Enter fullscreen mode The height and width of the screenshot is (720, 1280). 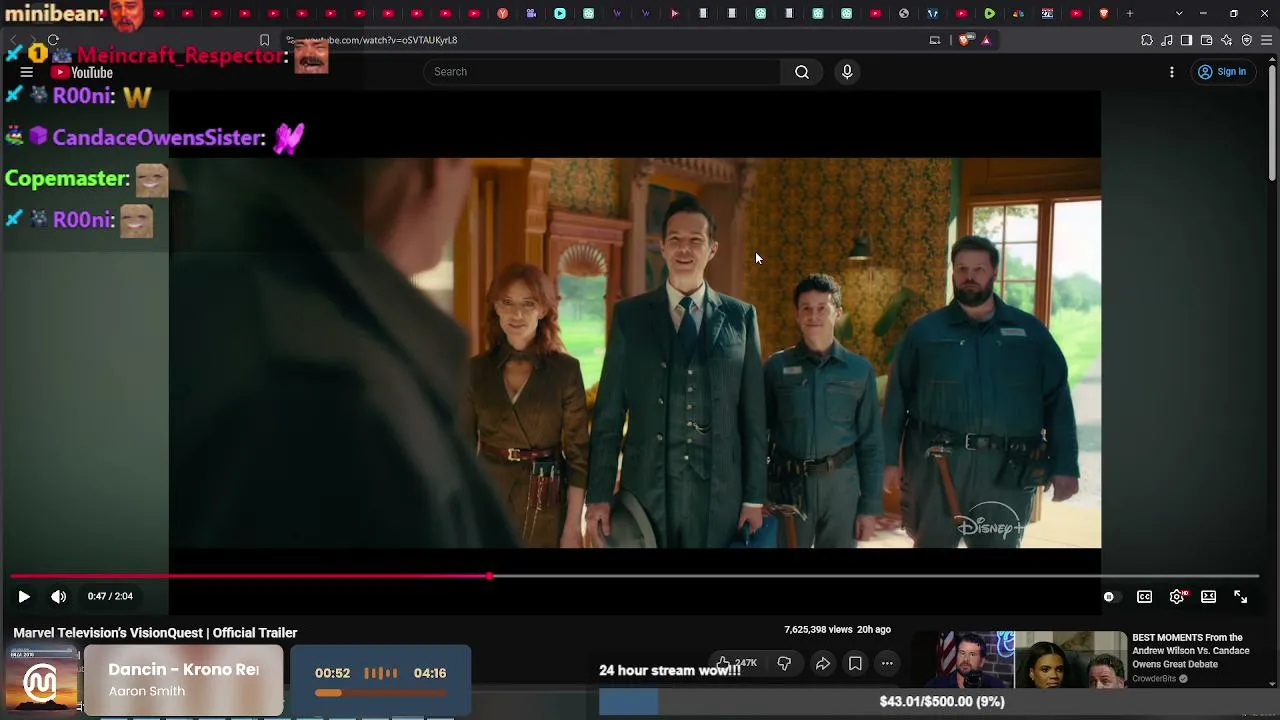[1240, 597]
